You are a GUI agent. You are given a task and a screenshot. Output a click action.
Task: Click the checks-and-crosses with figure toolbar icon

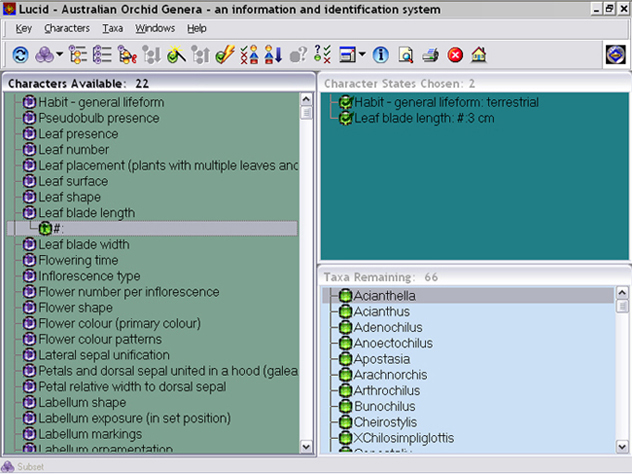(249, 54)
